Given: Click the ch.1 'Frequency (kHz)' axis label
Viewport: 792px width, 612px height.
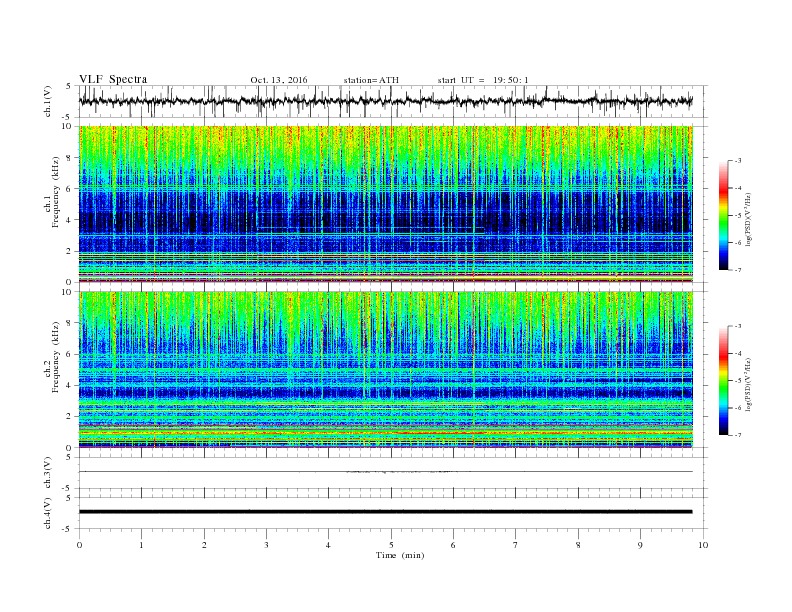Looking at the screenshot, I should click(x=55, y=191).
